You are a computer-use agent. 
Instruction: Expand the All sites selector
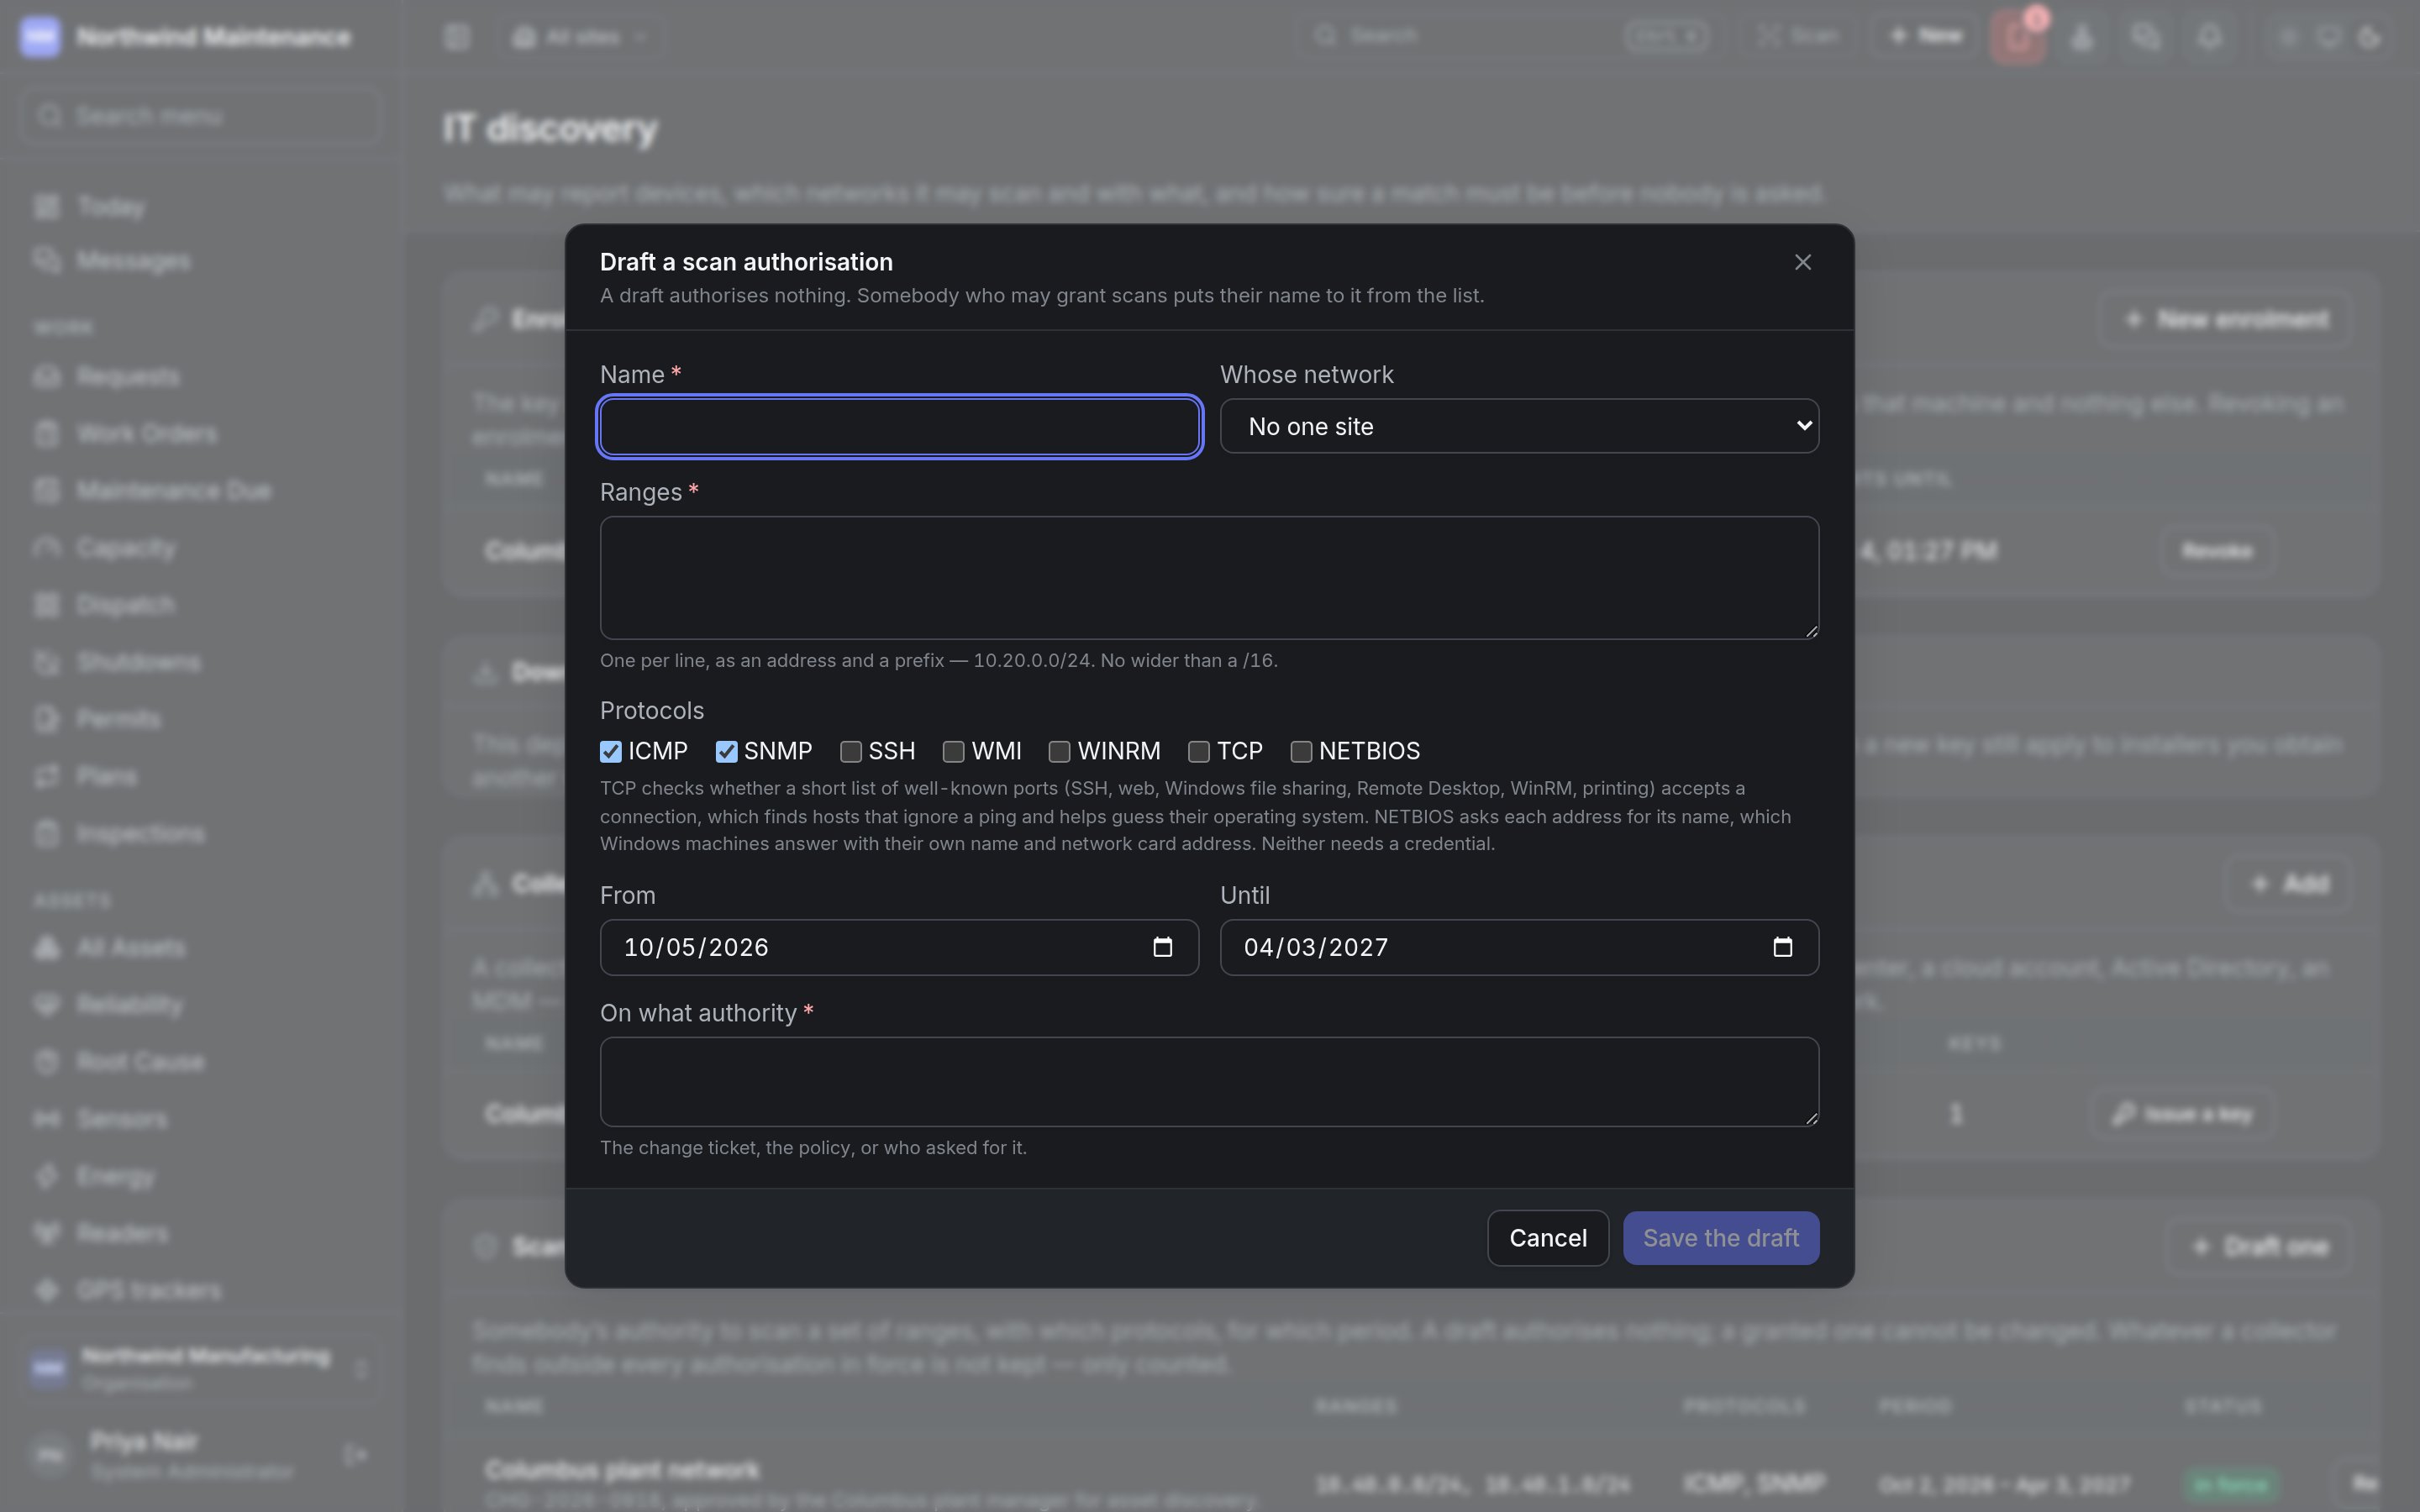click(x=580, y=37)
